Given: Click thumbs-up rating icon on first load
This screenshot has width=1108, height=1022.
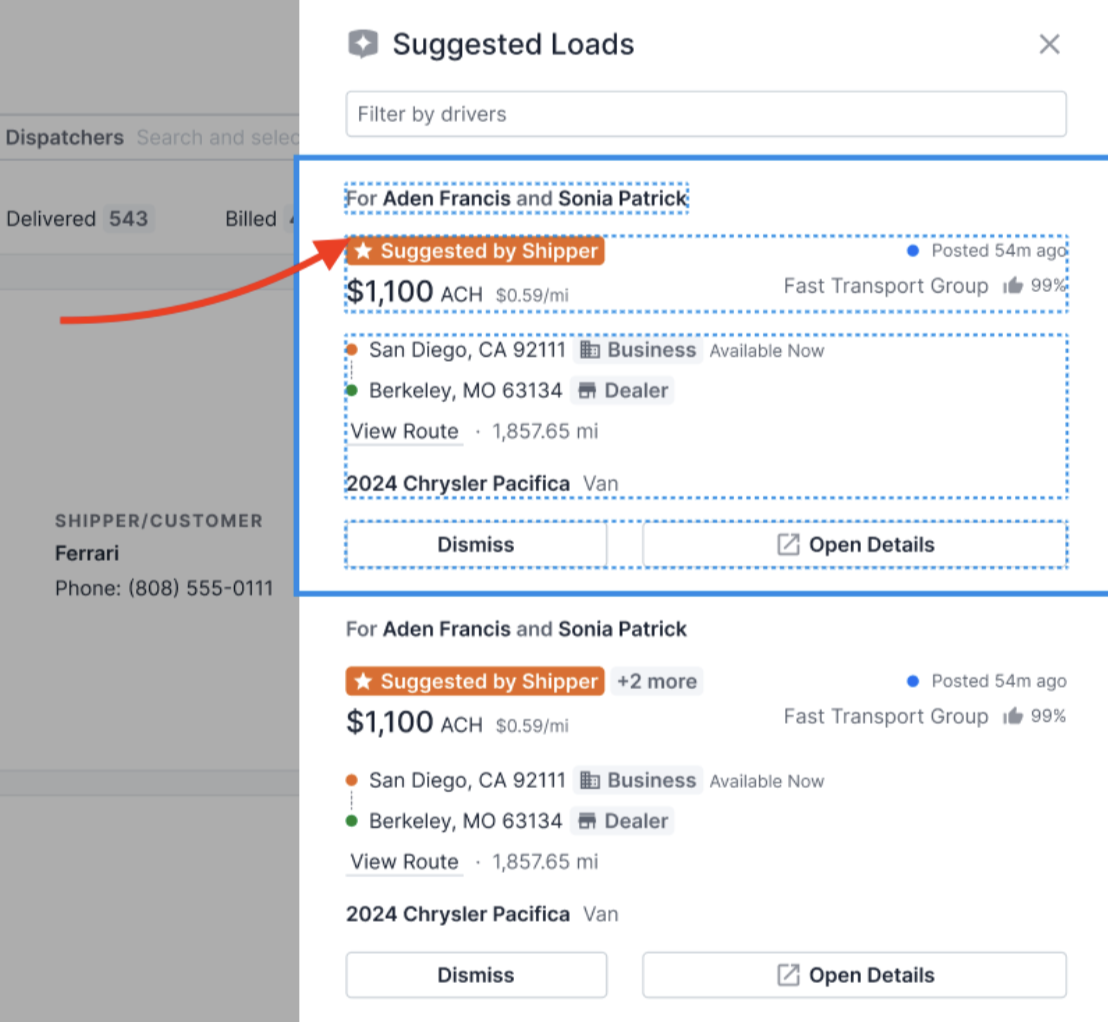Looking at the screenshot, I should (1013, 285).
